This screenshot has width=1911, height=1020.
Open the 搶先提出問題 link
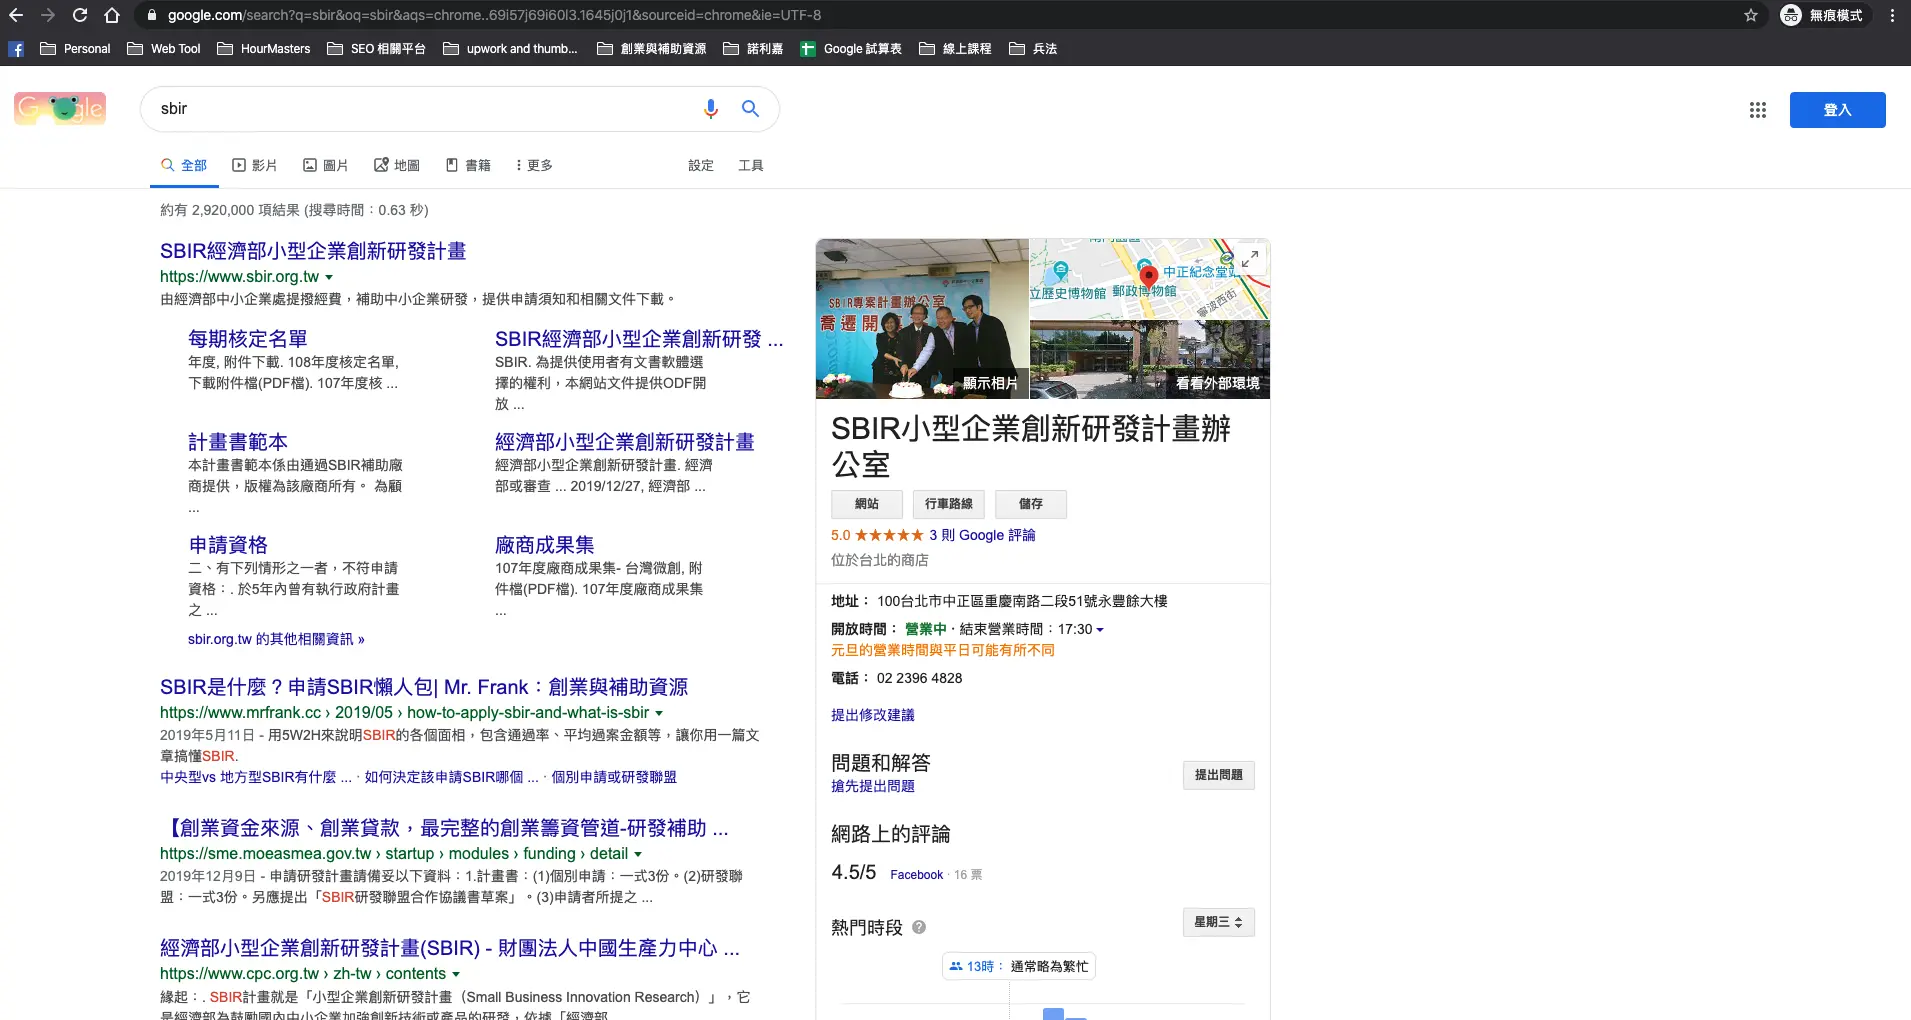pos(873,786)
